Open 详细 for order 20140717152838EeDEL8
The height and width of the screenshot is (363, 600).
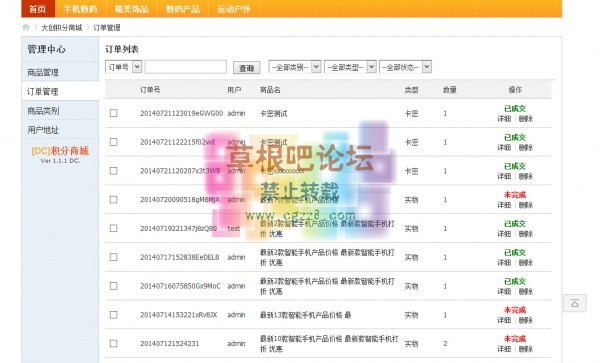point(504,262)
